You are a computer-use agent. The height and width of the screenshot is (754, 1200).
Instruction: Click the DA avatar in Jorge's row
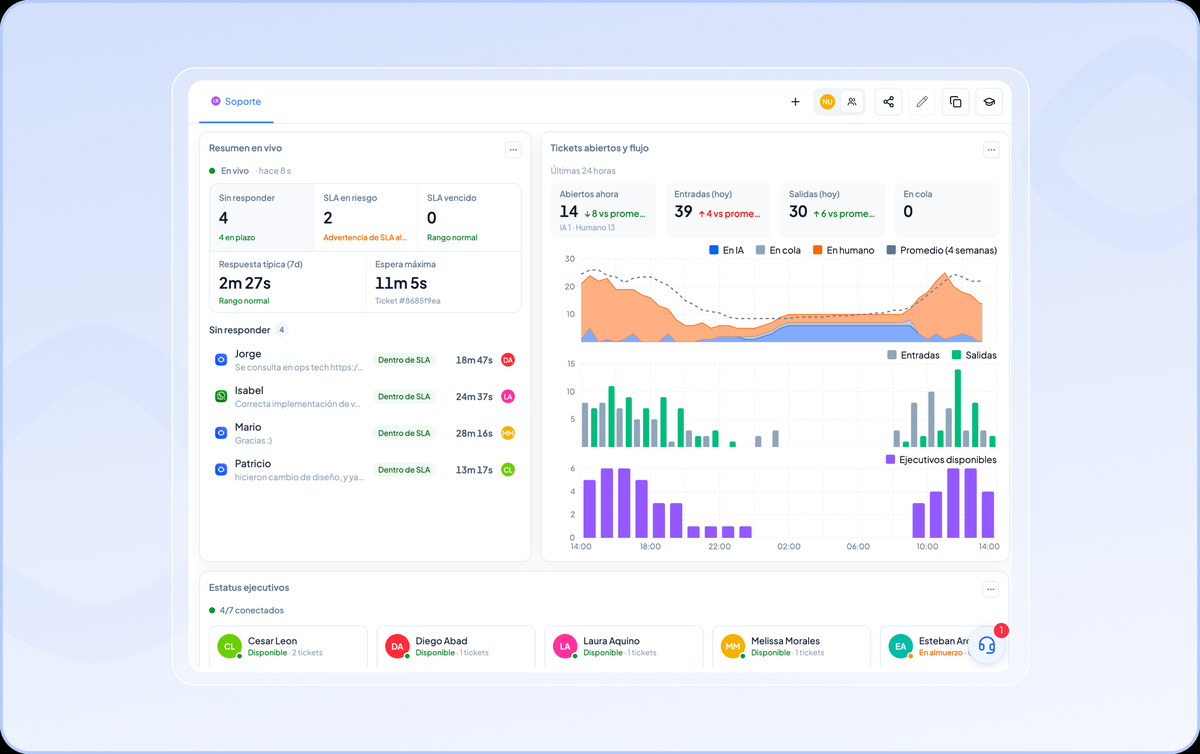[508, 360]
